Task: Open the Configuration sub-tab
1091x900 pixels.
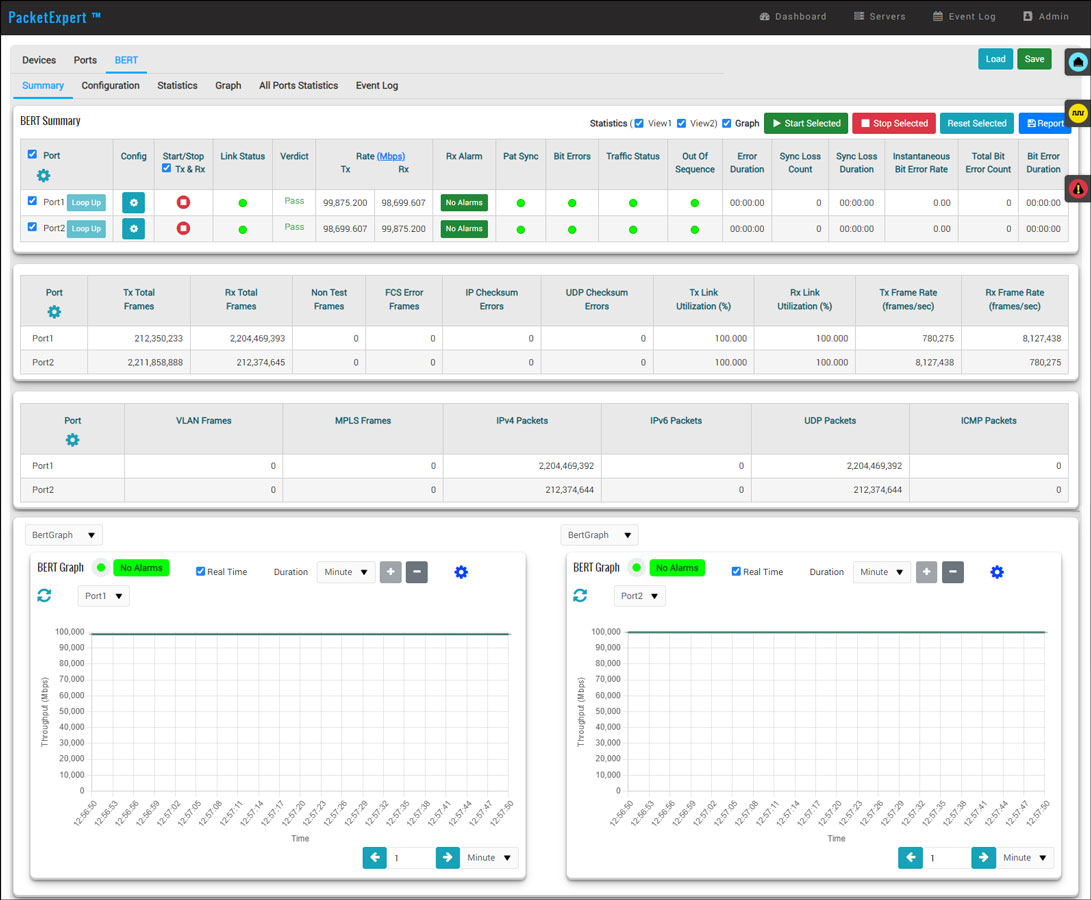Action: point(111,86)
